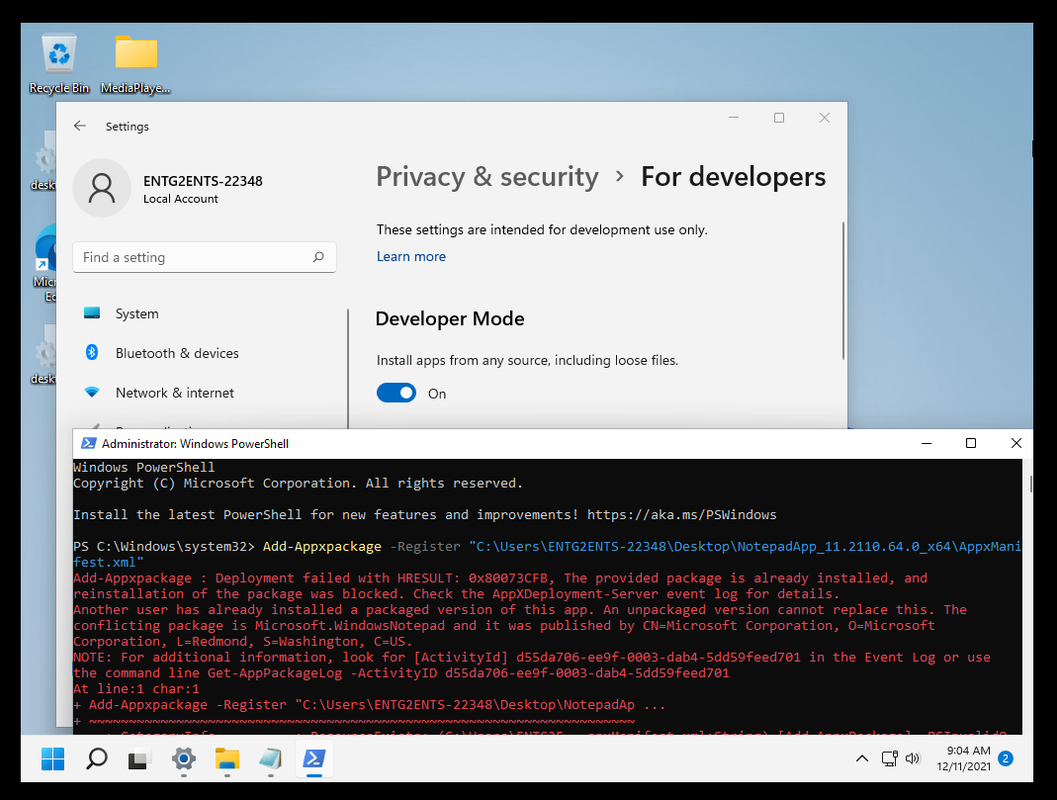Click the For developers breadcrumb title
This screenshot has height=800, width=1057.
pos(733,177)
